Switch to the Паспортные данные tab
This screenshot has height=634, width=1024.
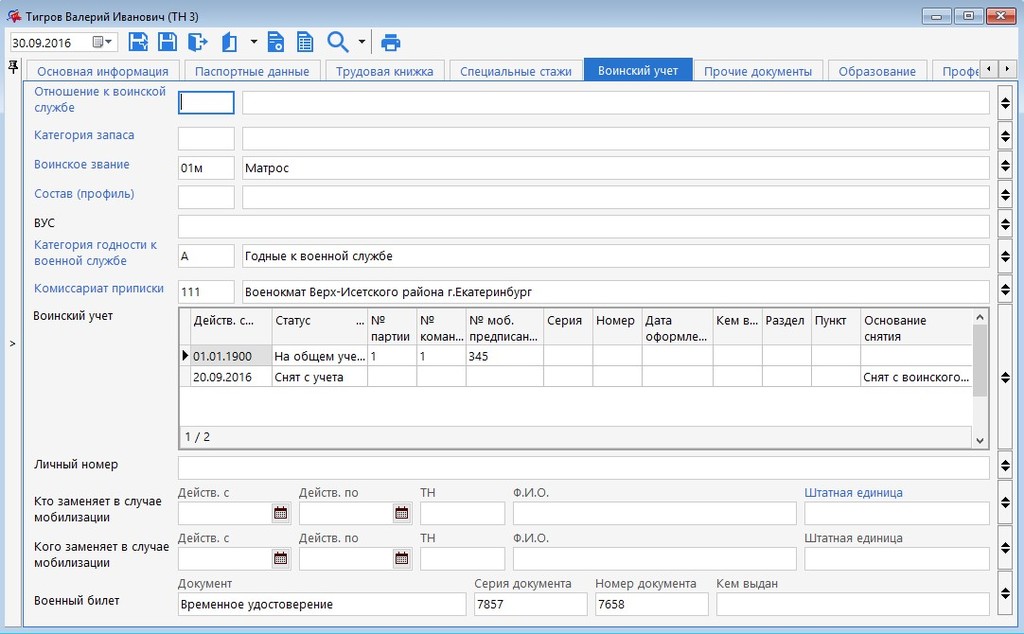[252, 71]
